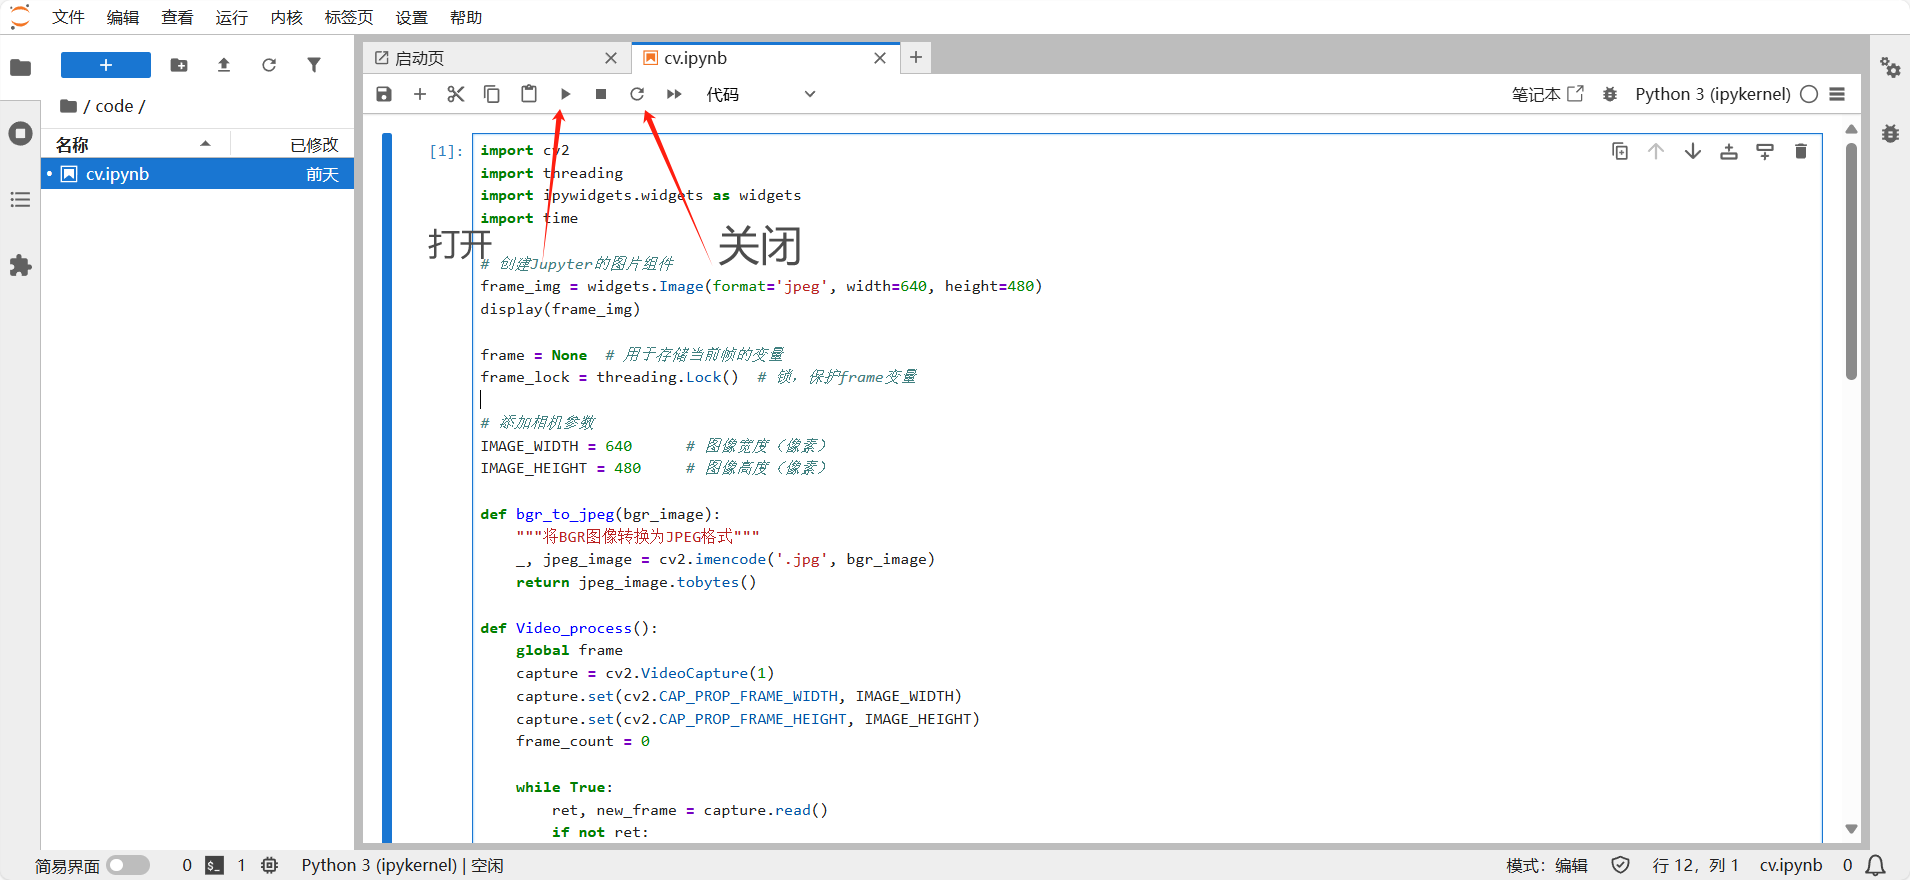Add a new tab with plus button
1910x880 pixels.
(916, 57)
